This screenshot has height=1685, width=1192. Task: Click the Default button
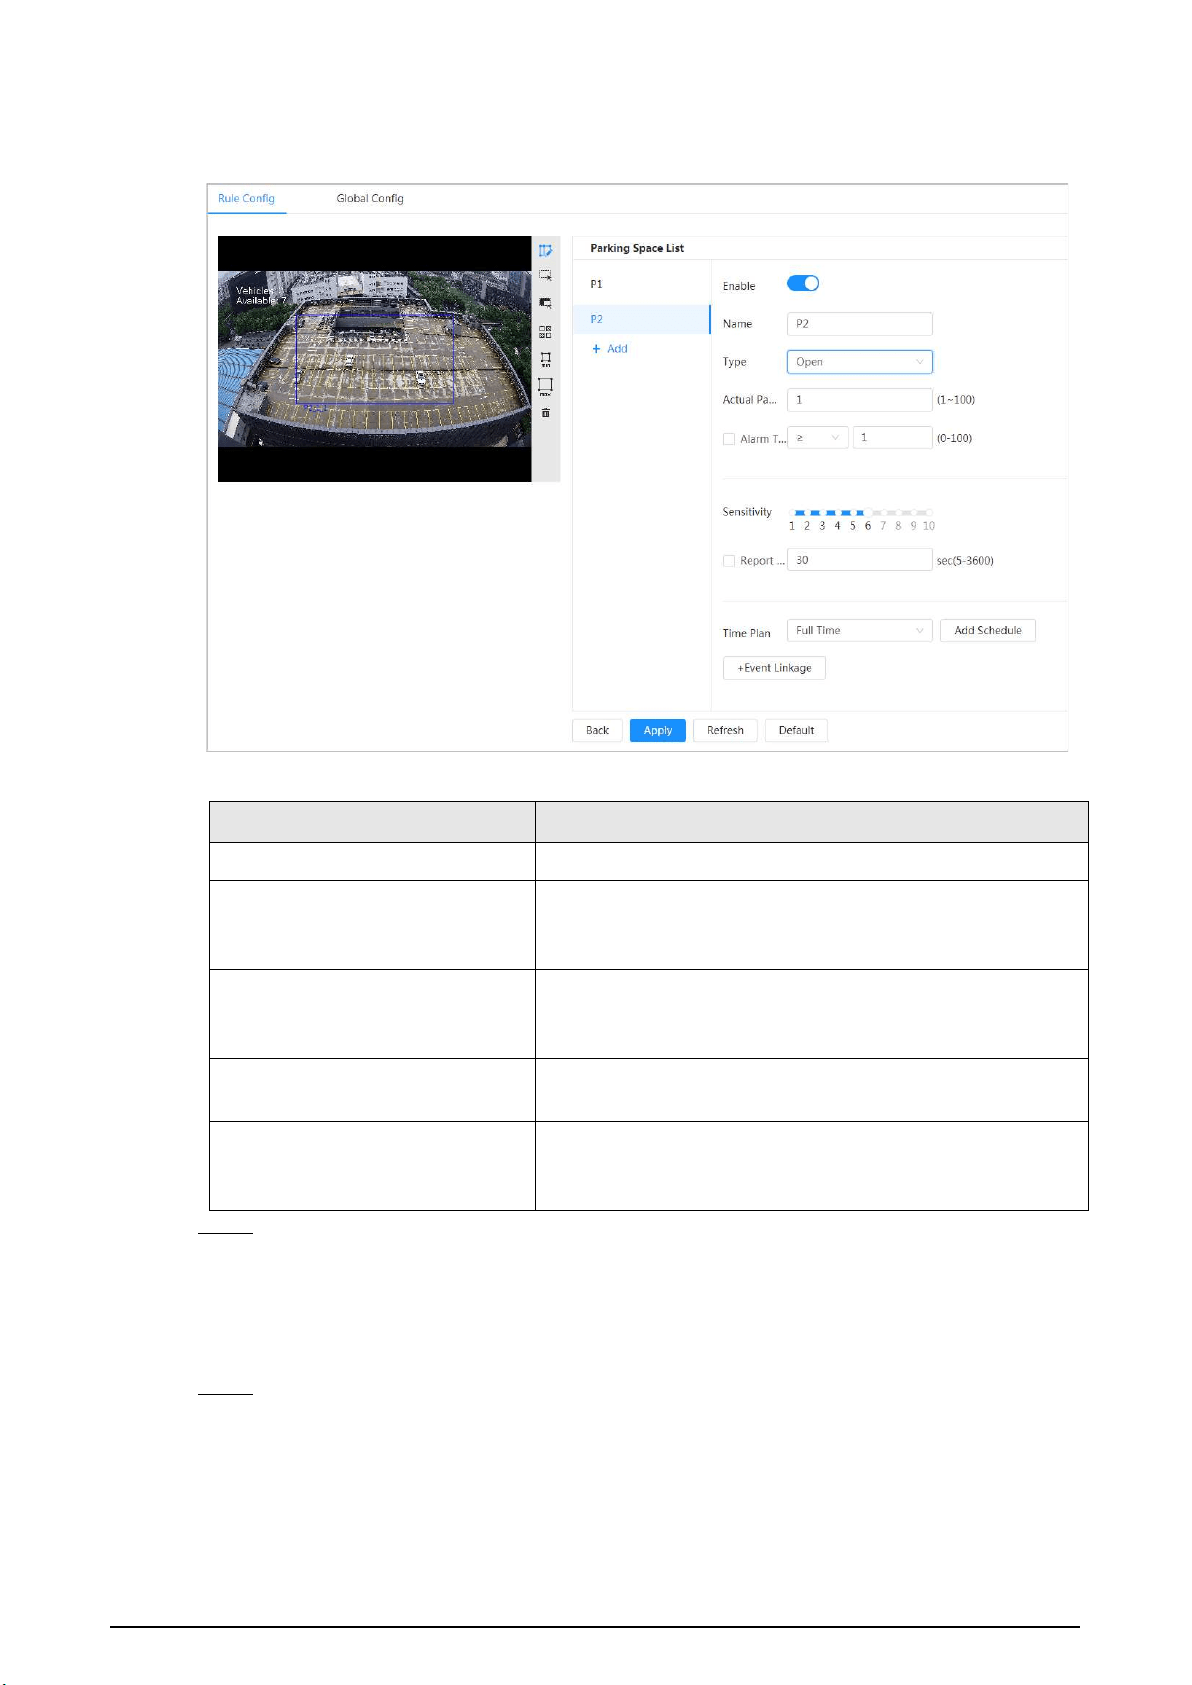point(796,731)
